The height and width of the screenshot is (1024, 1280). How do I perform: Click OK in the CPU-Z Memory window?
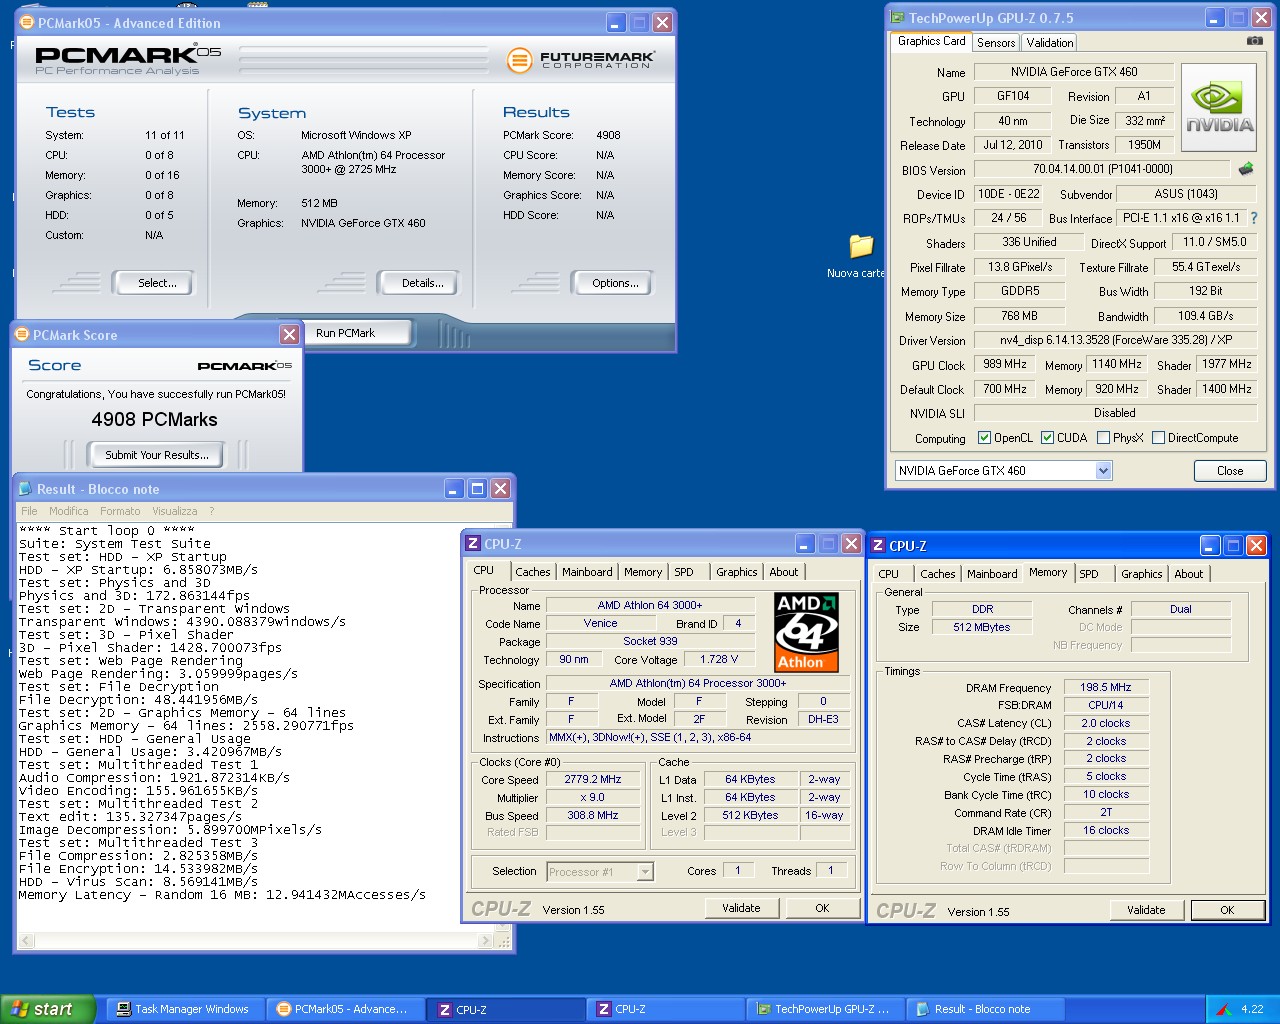tap(1227, 910)
